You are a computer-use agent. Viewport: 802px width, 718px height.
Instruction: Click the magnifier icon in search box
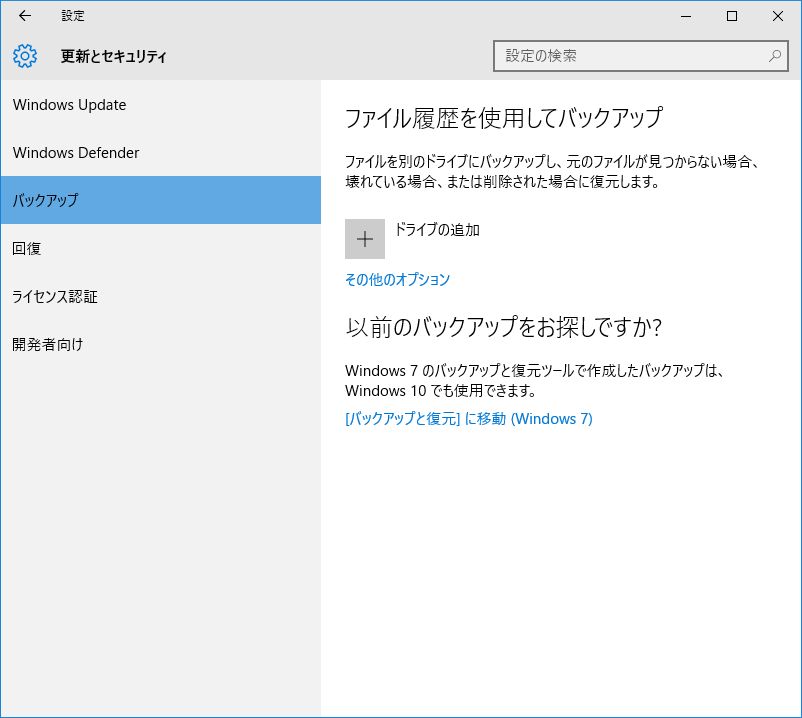point(775,56)
